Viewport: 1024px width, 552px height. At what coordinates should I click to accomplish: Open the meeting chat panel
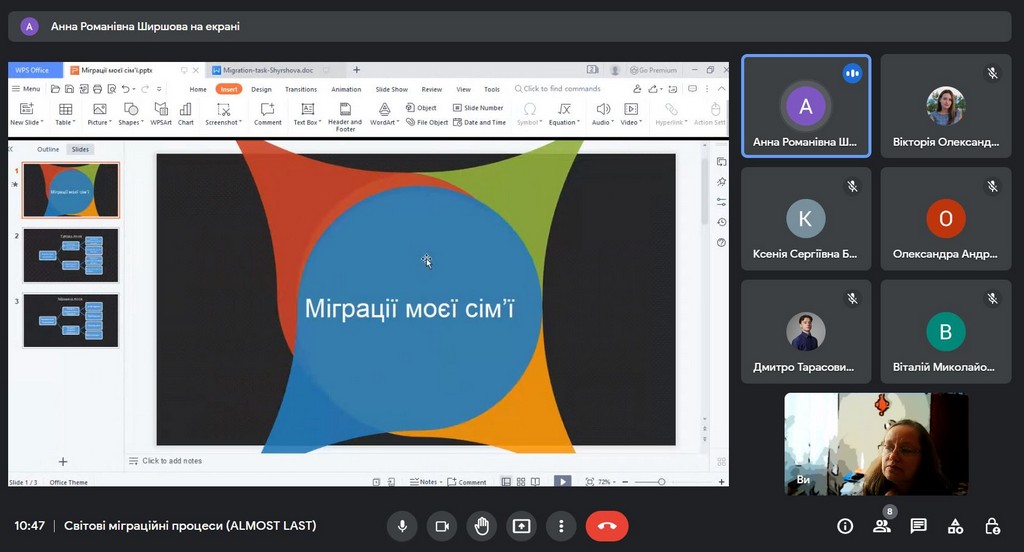click(918, 526)
